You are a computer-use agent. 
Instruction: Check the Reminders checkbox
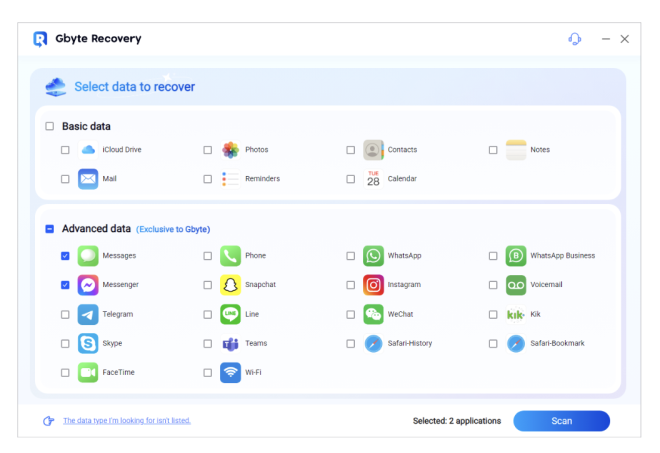208,179
